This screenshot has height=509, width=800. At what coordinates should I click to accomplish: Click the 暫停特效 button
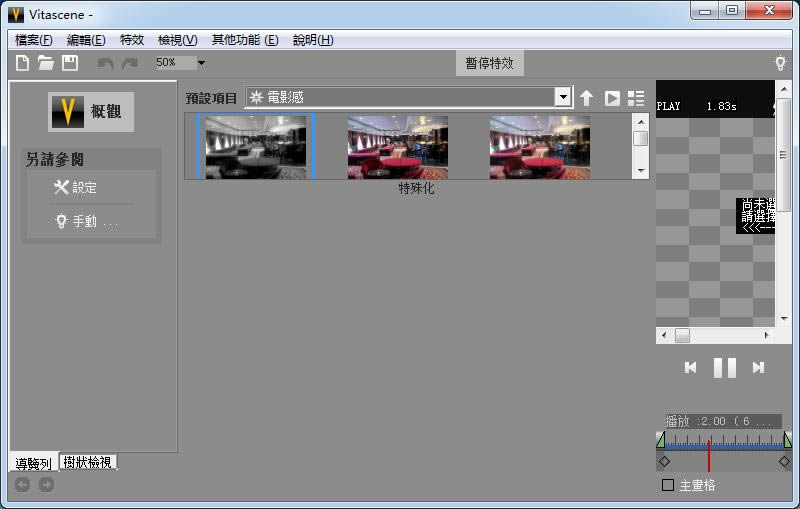pyautogui.click(x=489, y=63)
